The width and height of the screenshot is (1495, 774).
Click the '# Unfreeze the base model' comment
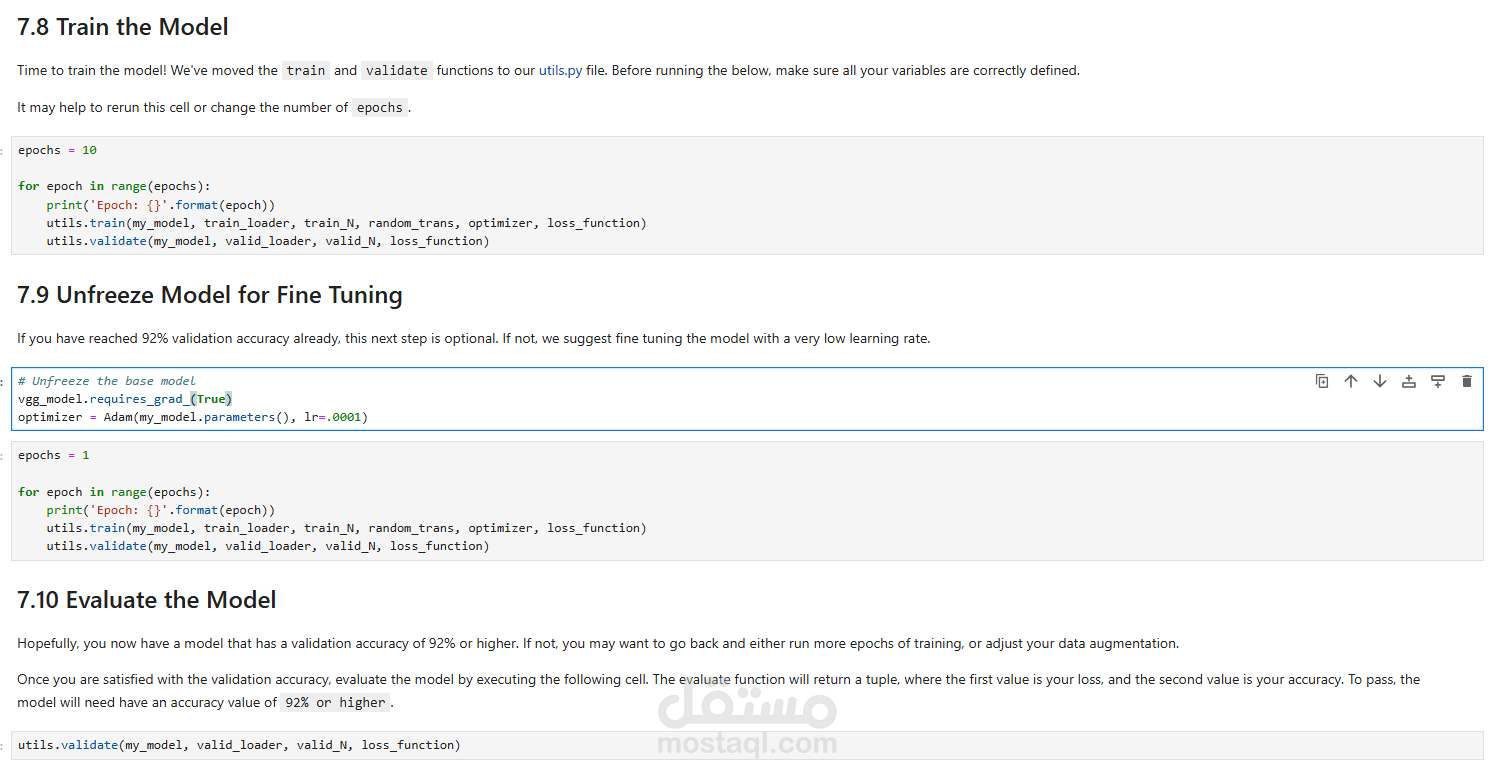point(107,381)
